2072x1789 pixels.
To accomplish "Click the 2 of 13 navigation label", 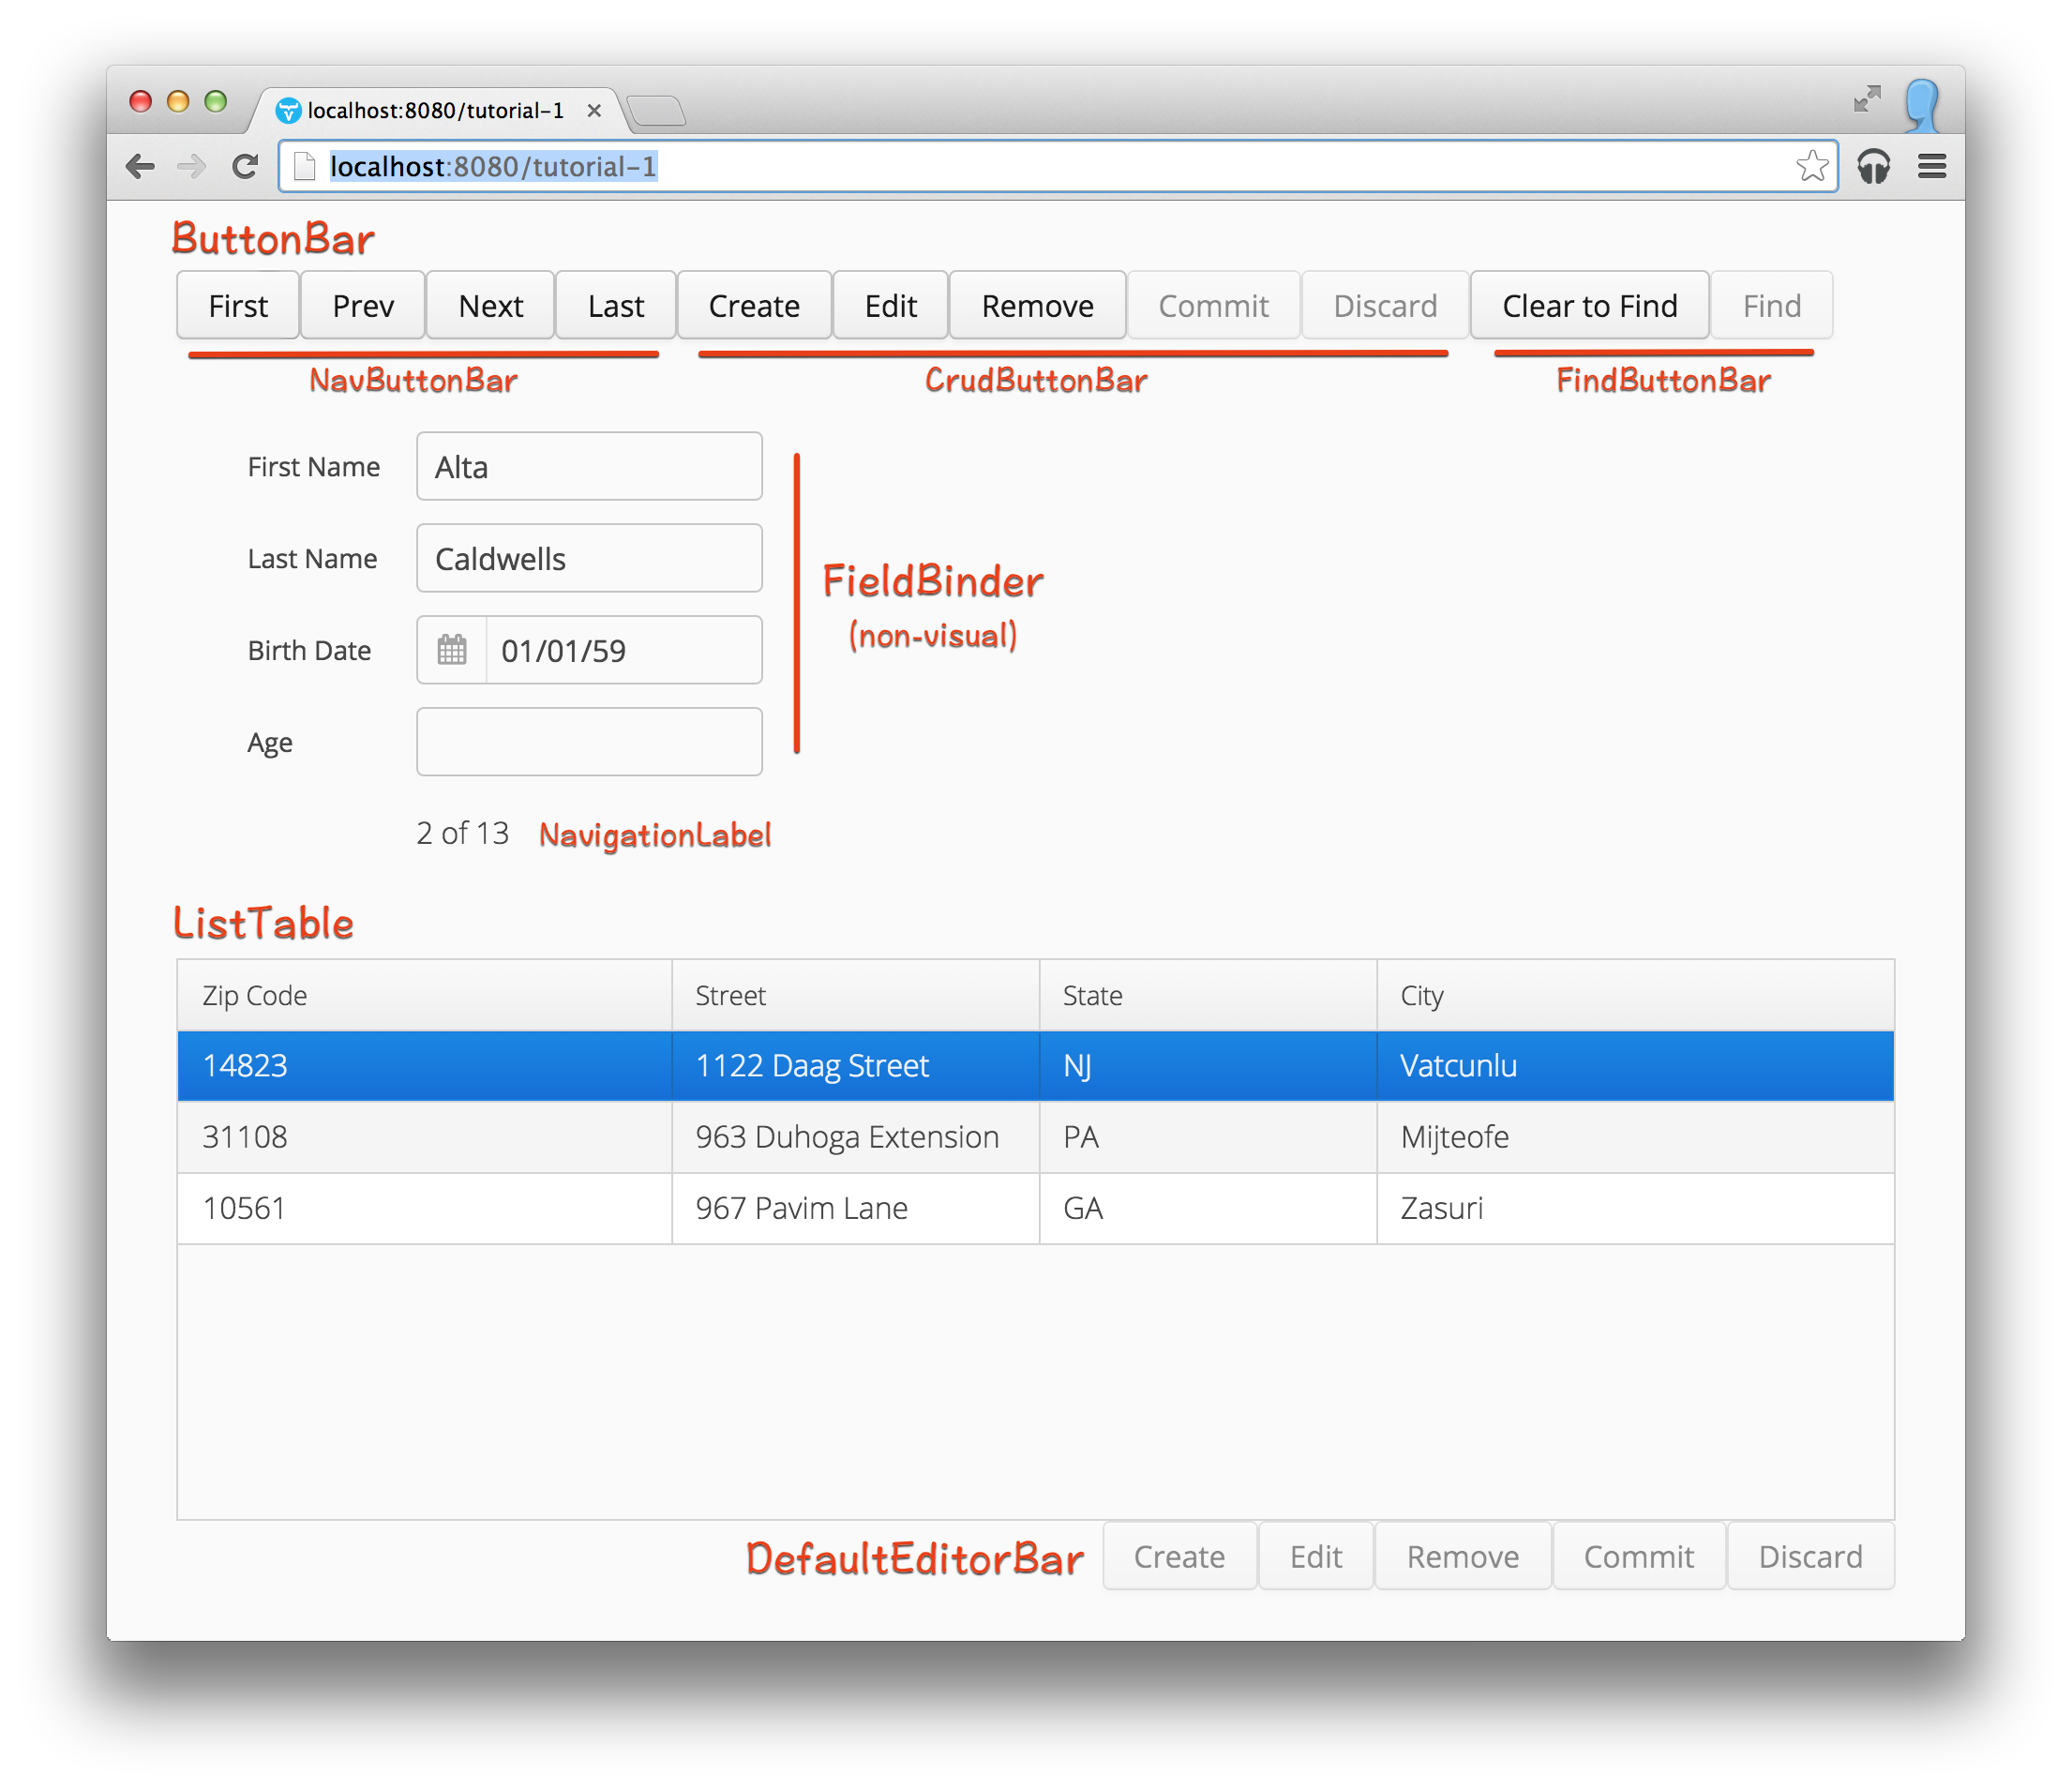I will point(463,833).
